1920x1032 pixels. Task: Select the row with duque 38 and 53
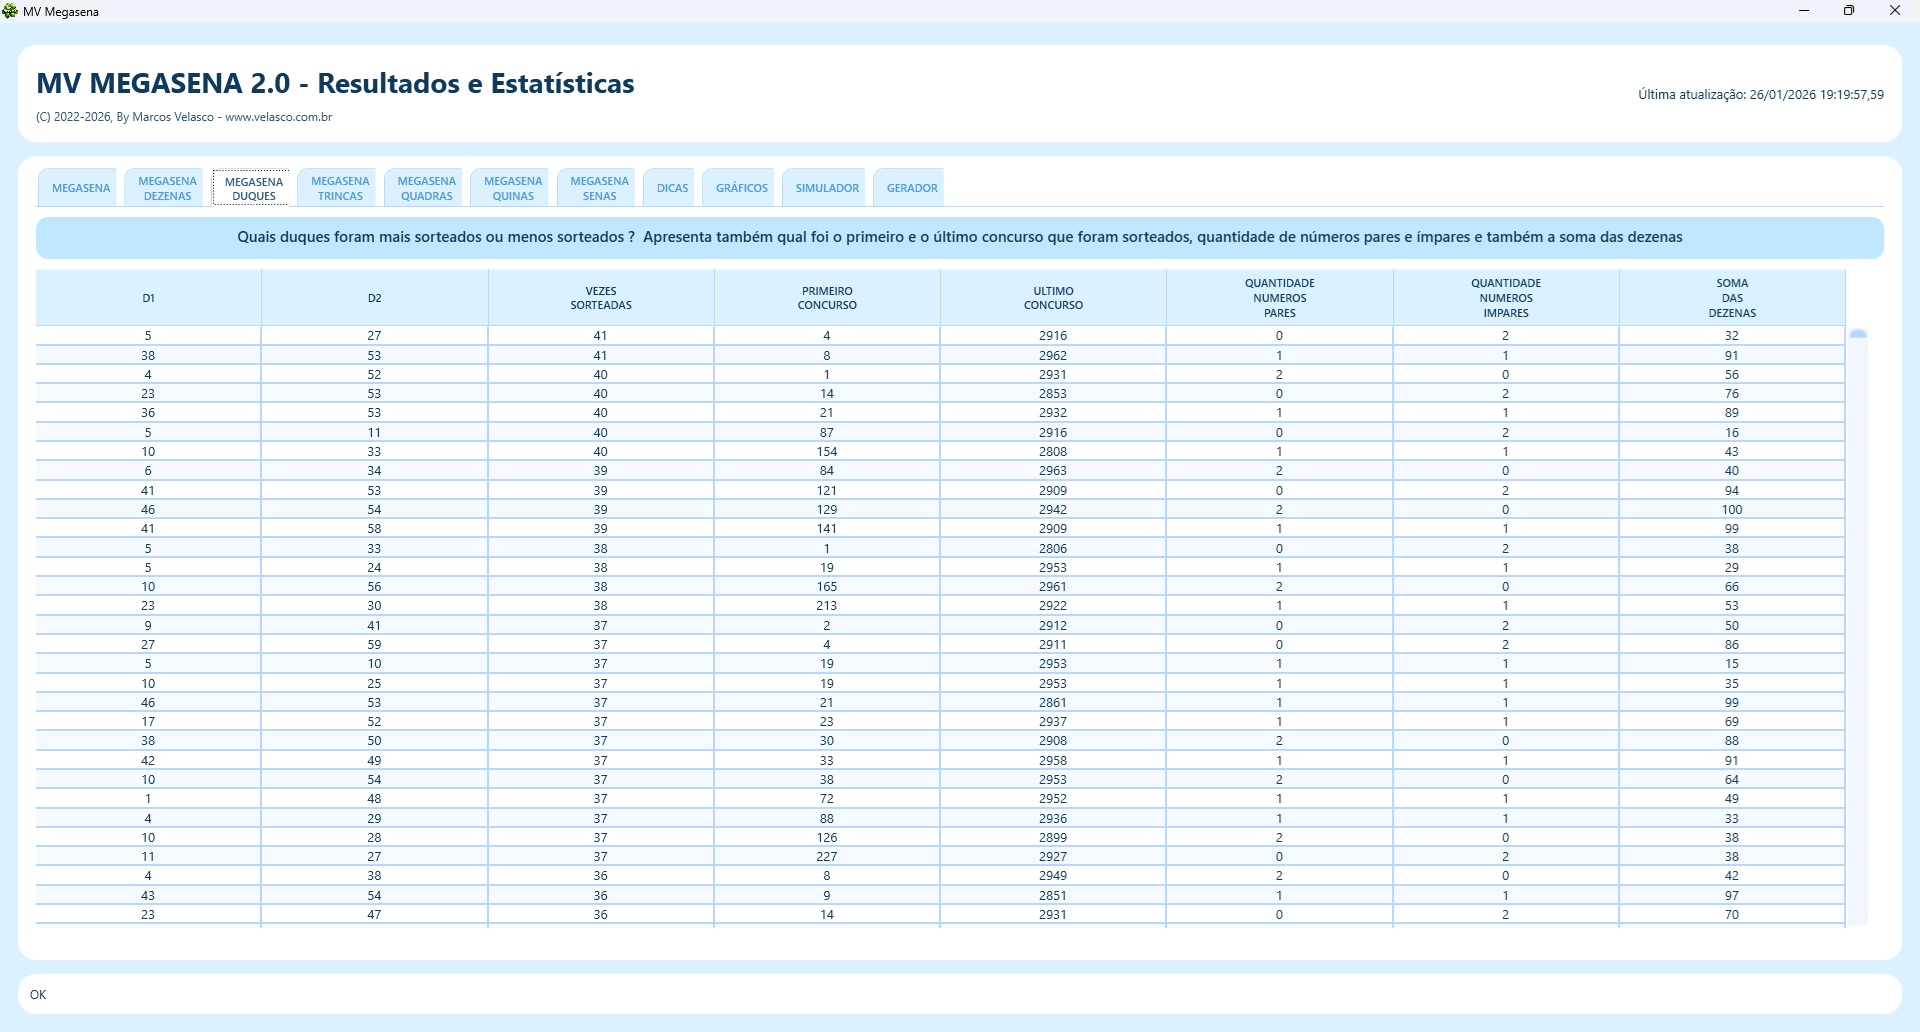[600, 356]
